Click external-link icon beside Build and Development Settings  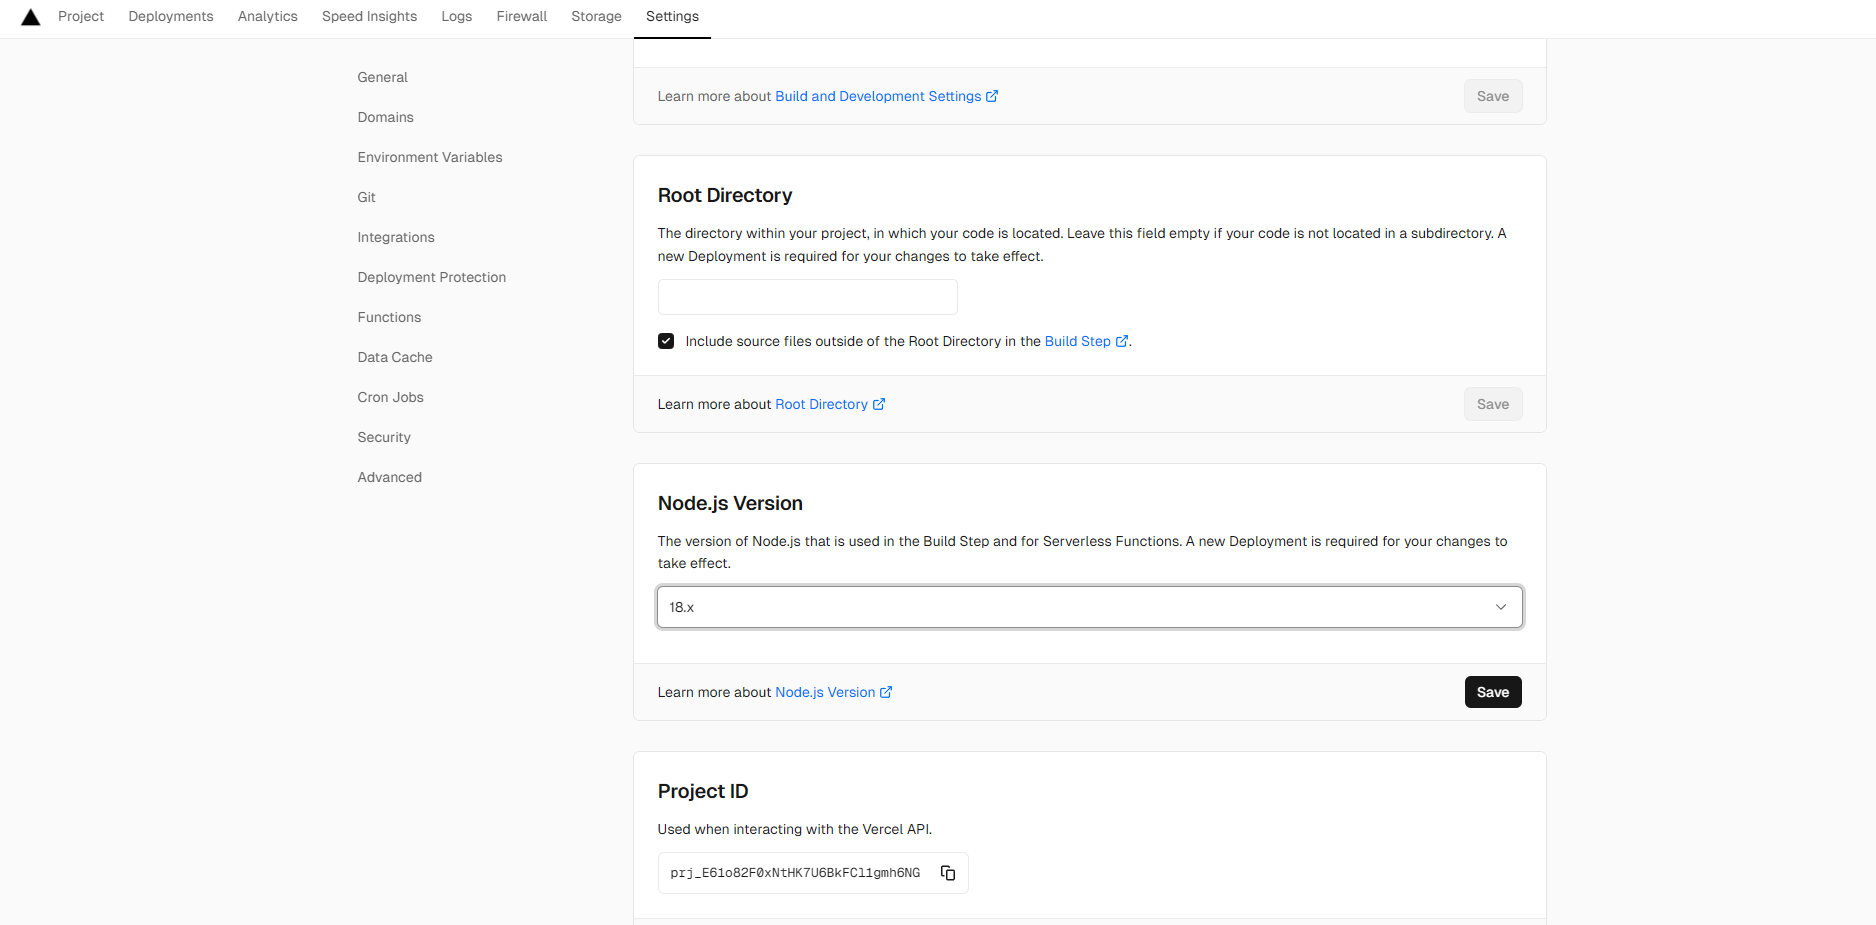coord(992,96)
